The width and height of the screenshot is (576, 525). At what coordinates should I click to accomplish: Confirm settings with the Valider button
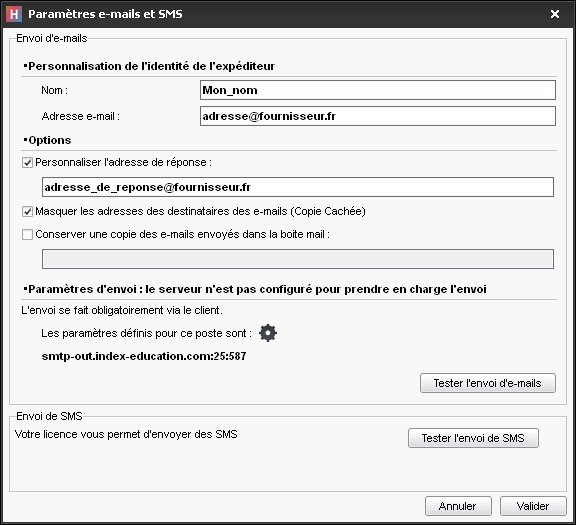[533, 506]
